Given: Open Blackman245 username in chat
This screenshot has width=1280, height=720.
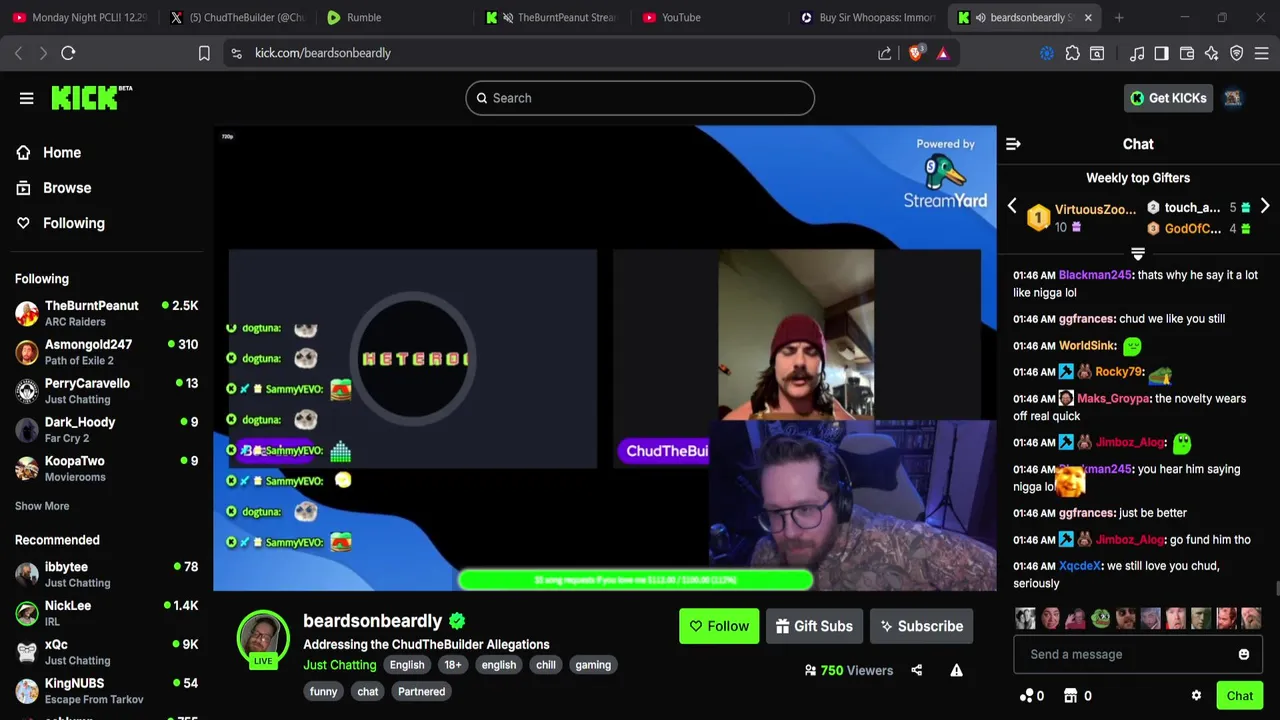Looking at the screenshot, I should (1095, 275).
